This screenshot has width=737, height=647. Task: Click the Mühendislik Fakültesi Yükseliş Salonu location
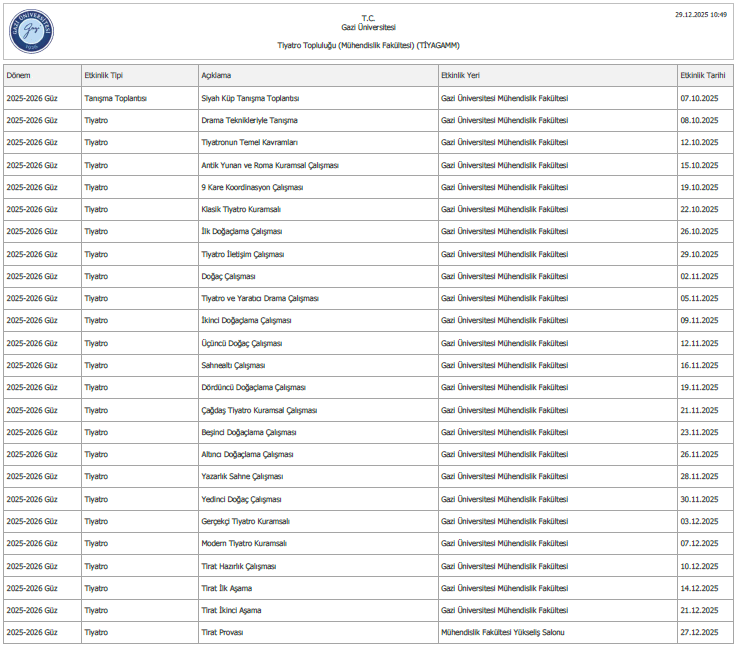tap(509, 633)
